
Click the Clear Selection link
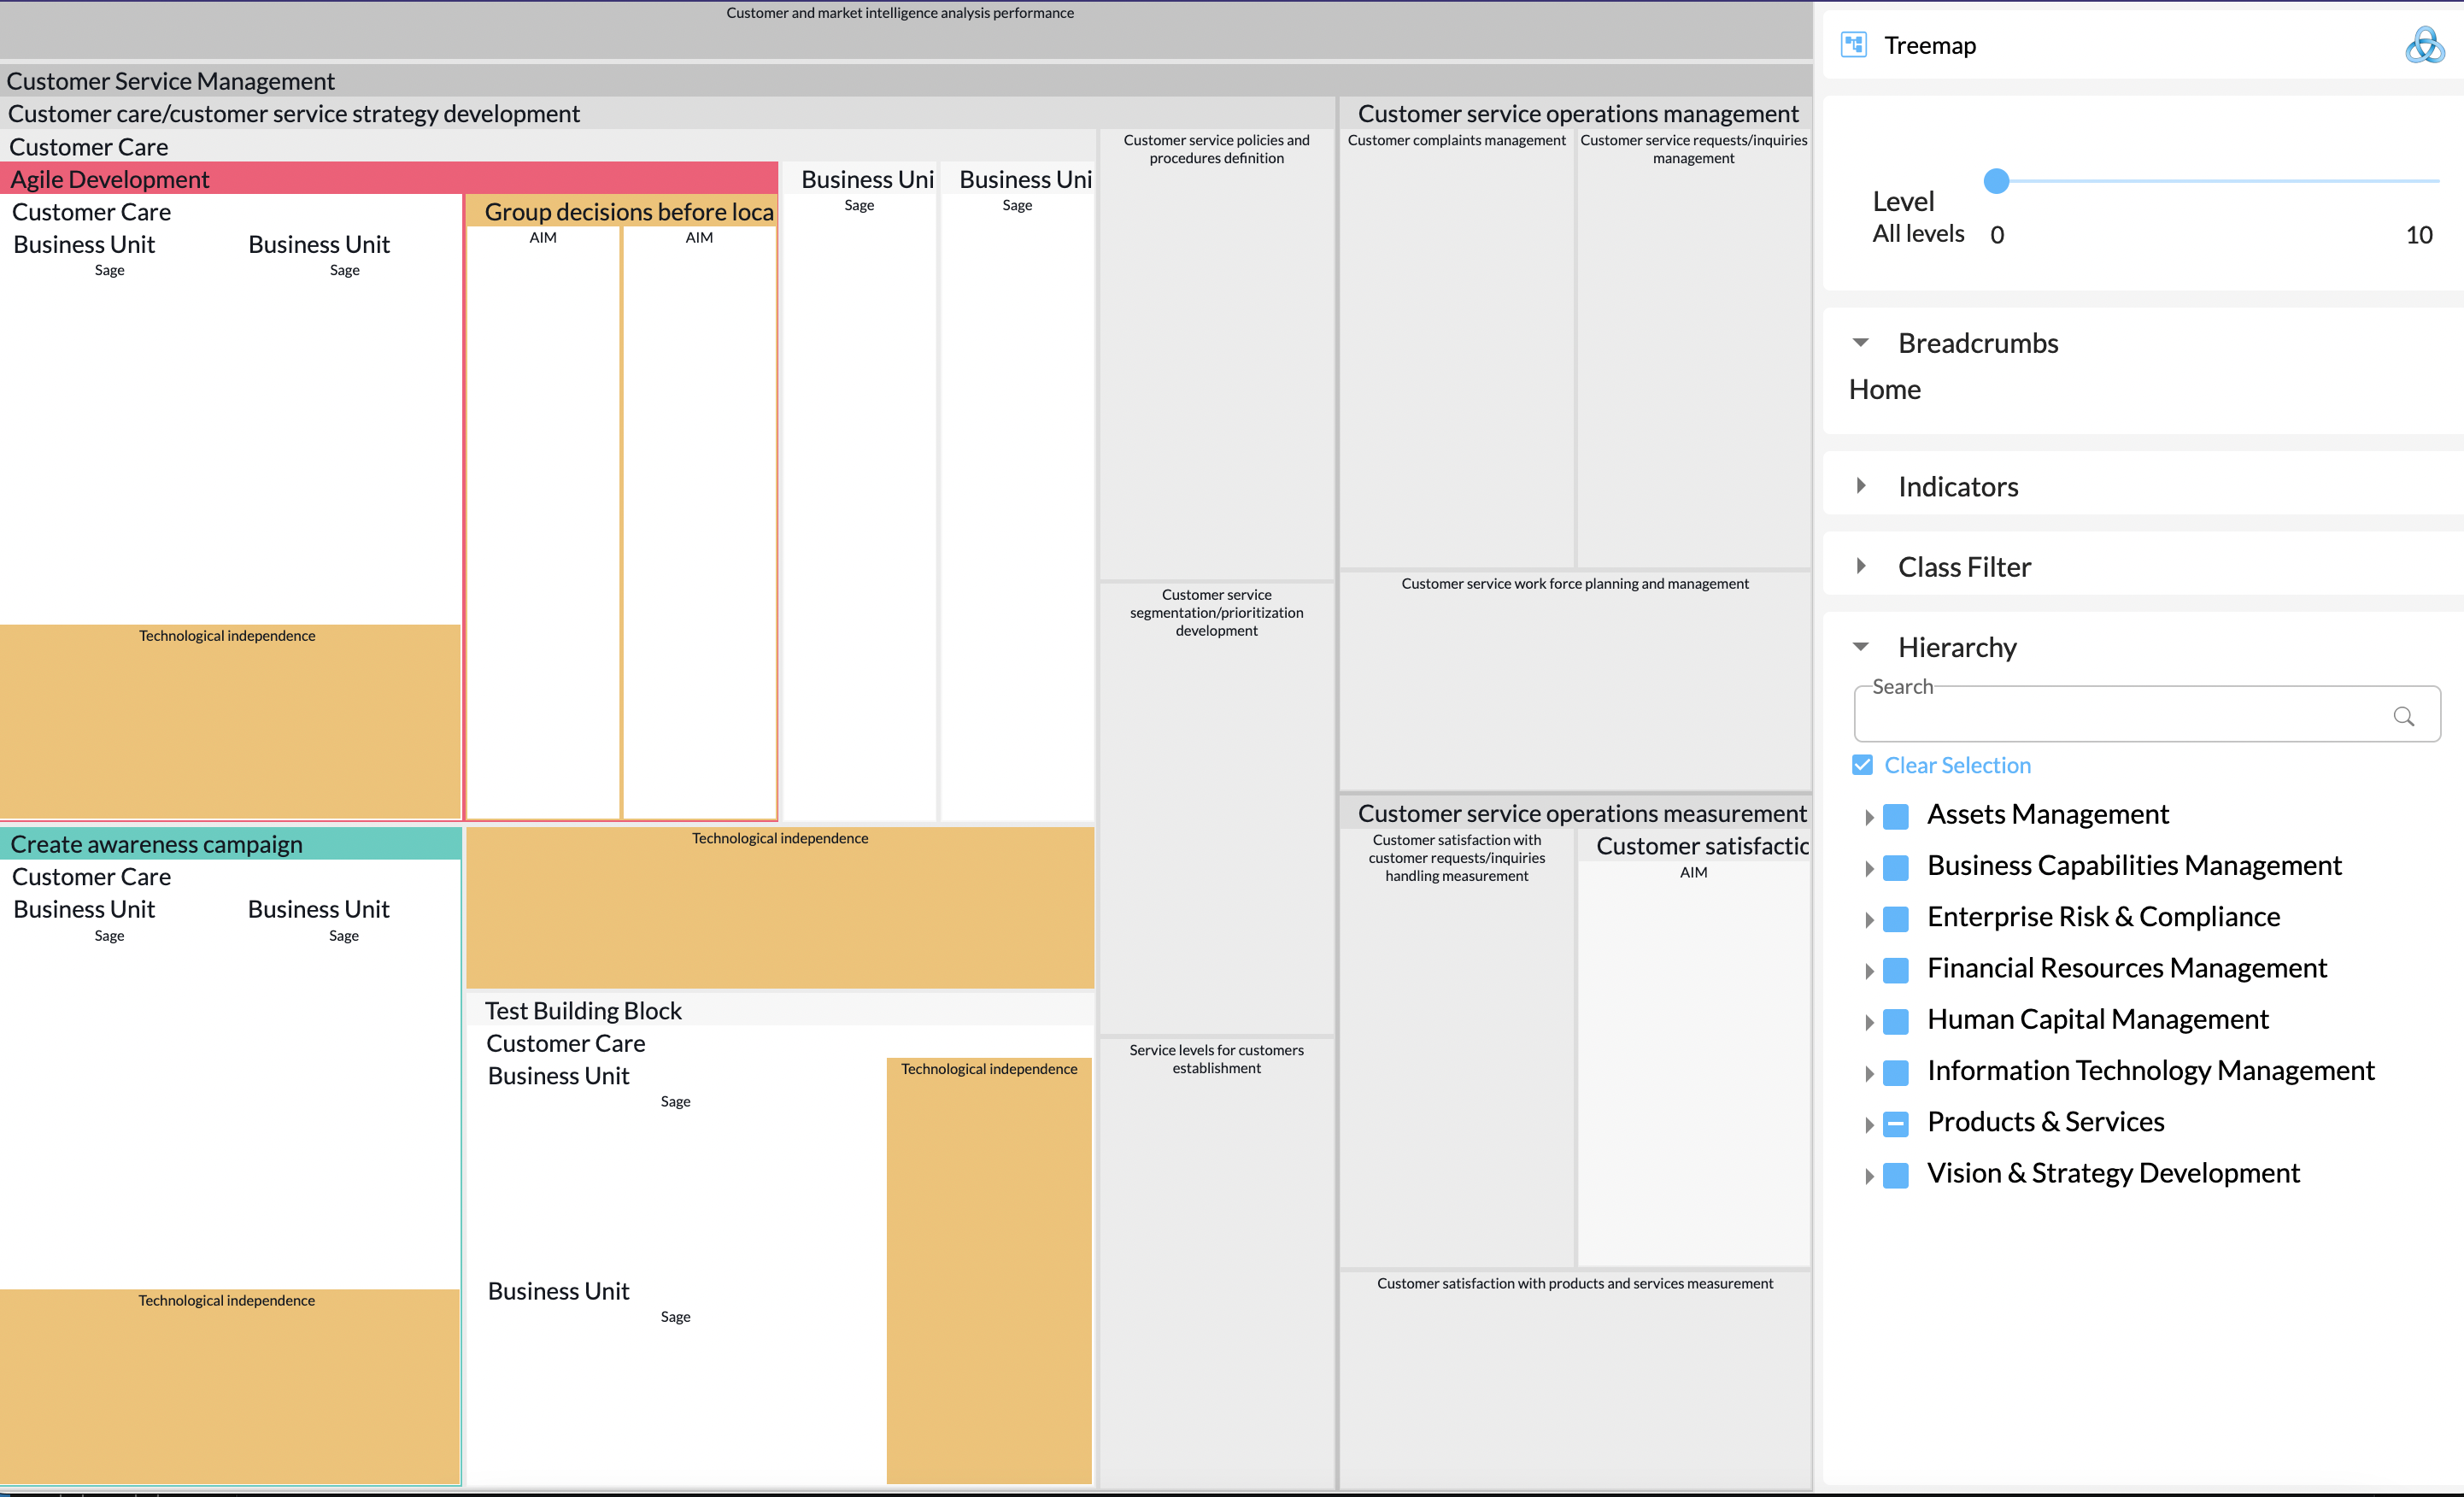pos(1957,765)
